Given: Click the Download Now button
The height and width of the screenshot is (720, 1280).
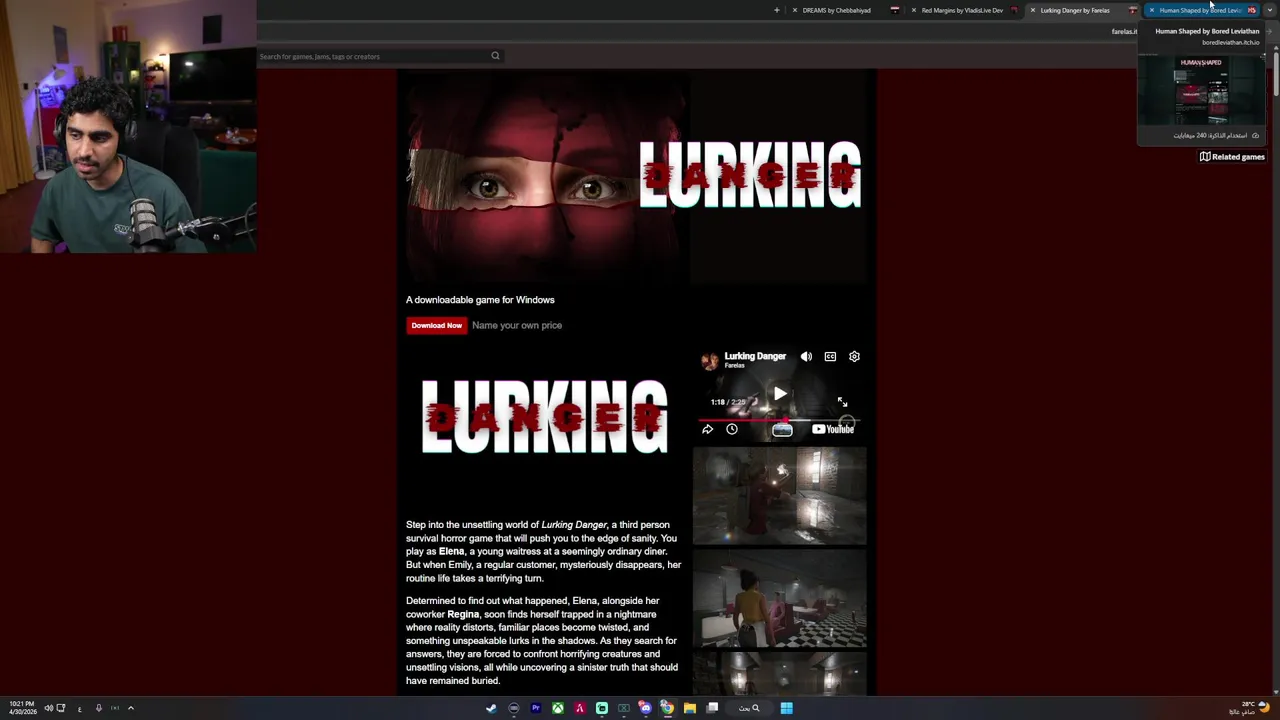Looking at the screenshot, I should [436, 325].
